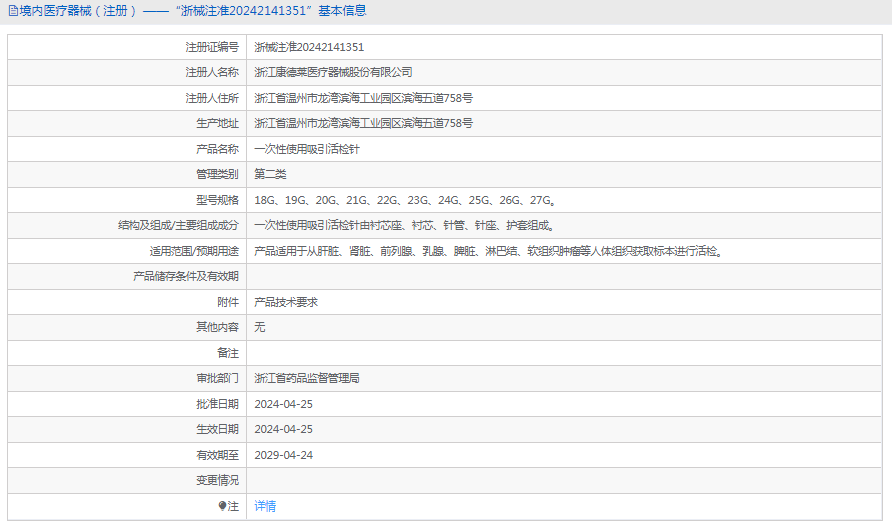Select management class 第二类
The width and height of the screenshot is (892, 523).
[270, 174]
